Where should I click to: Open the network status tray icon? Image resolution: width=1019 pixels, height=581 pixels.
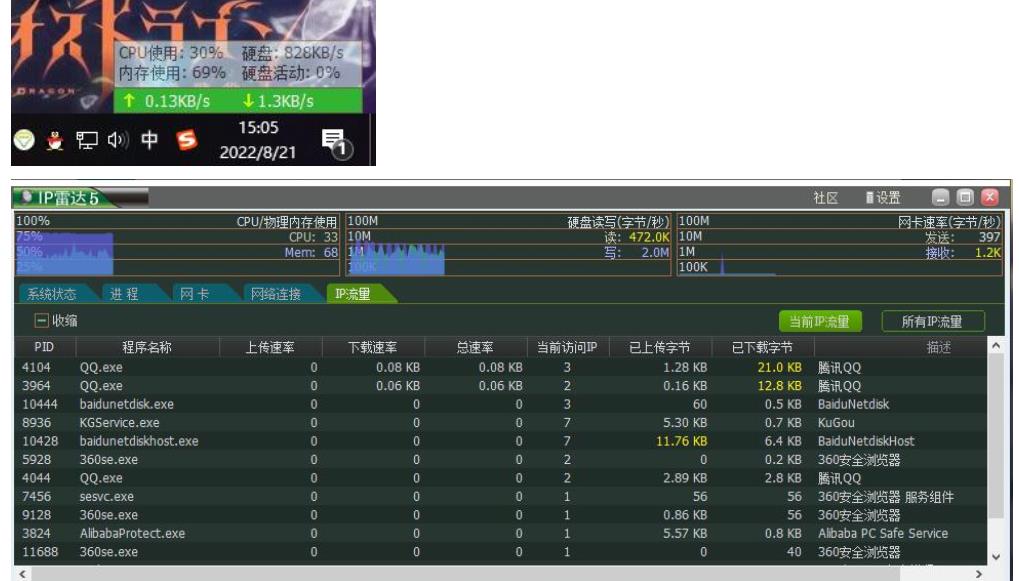tap(86, 140)
